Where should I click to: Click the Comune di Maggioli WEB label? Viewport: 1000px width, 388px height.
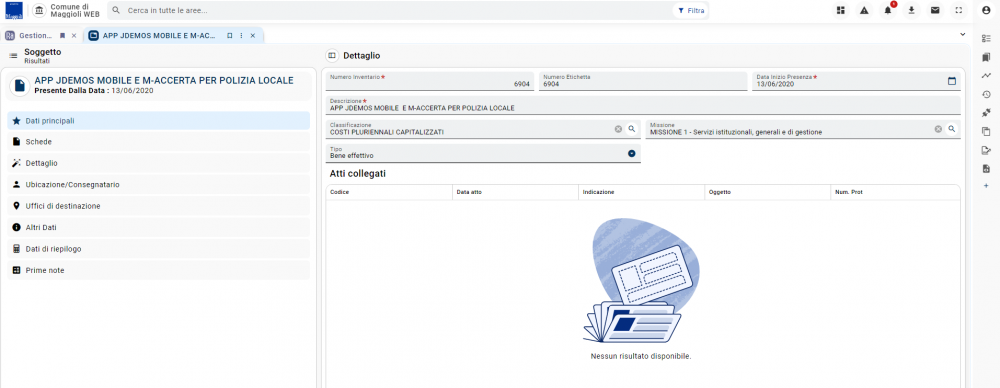75,10
